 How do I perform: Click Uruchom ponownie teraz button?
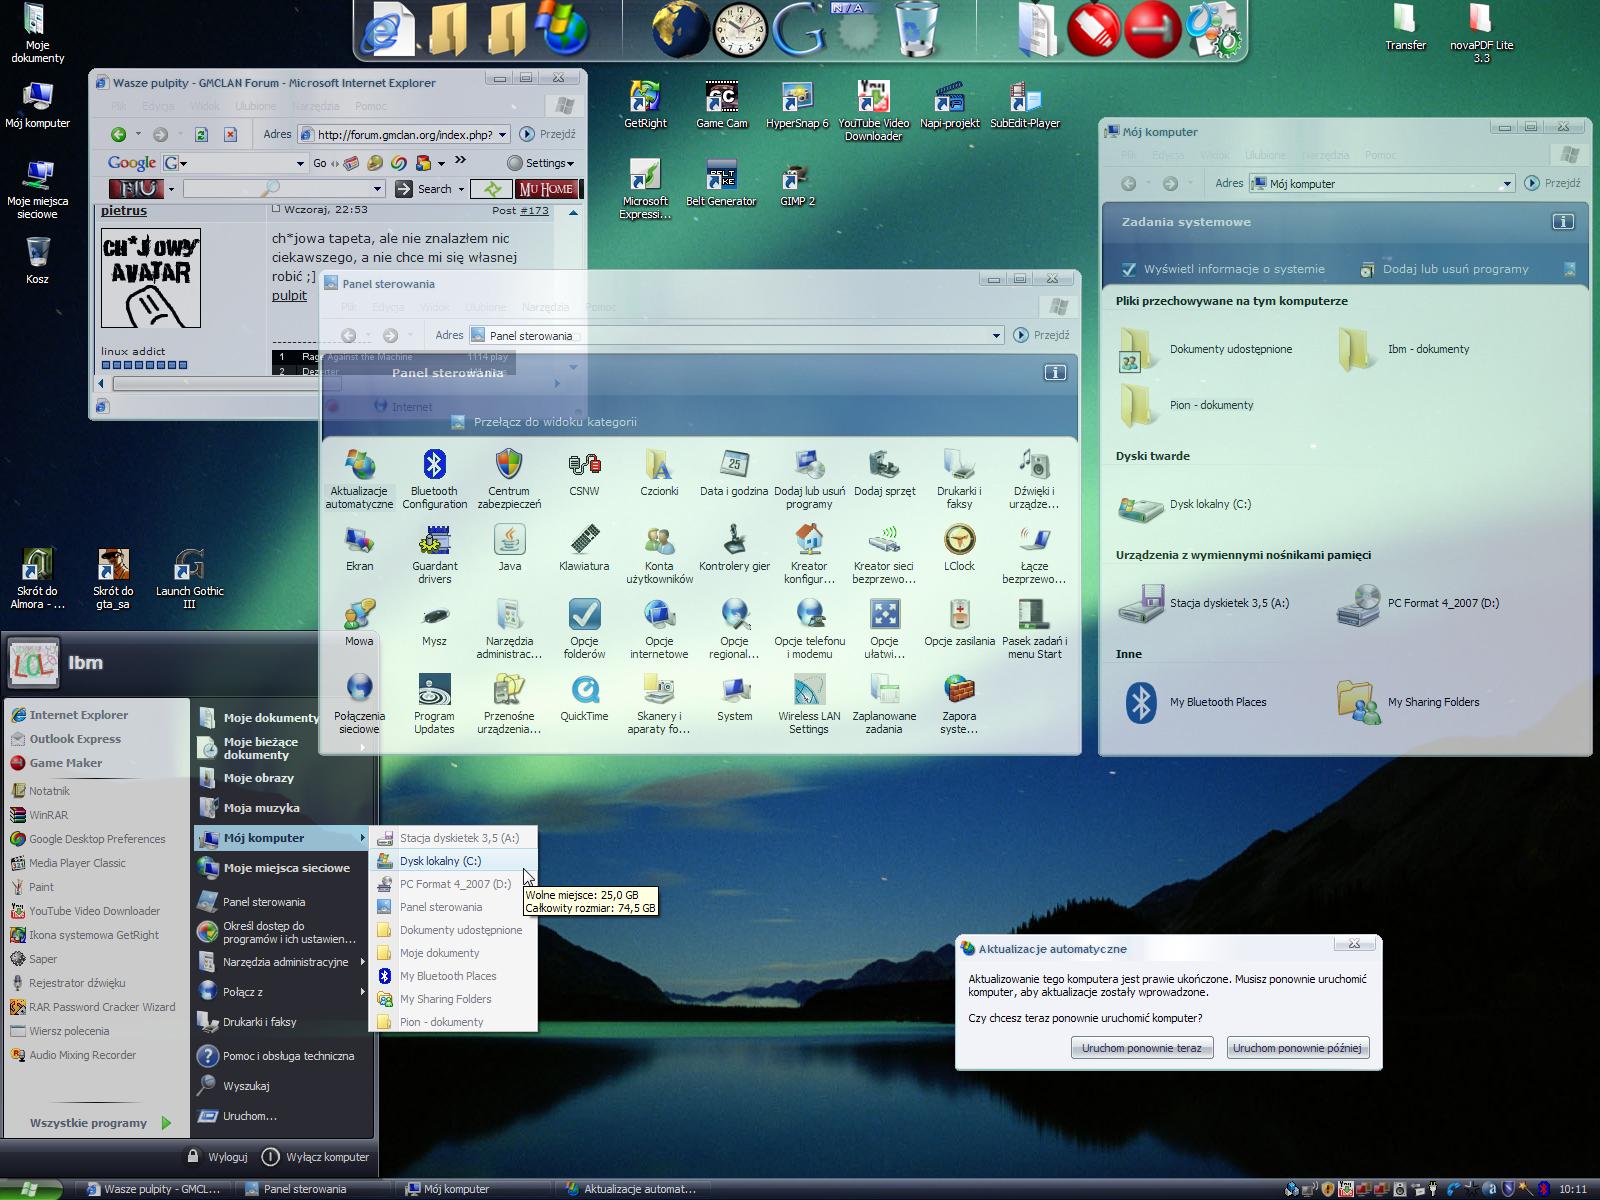(1141, 1048)
